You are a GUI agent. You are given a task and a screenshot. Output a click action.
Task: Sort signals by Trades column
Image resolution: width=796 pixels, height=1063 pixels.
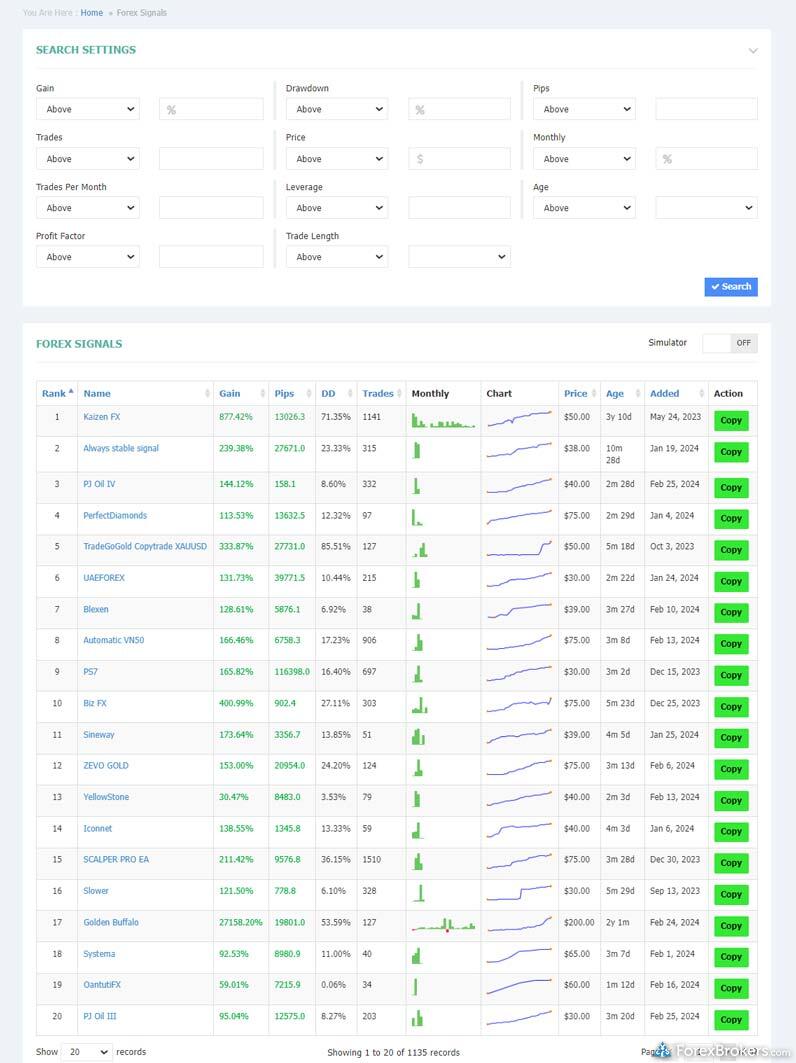[377, 393]
